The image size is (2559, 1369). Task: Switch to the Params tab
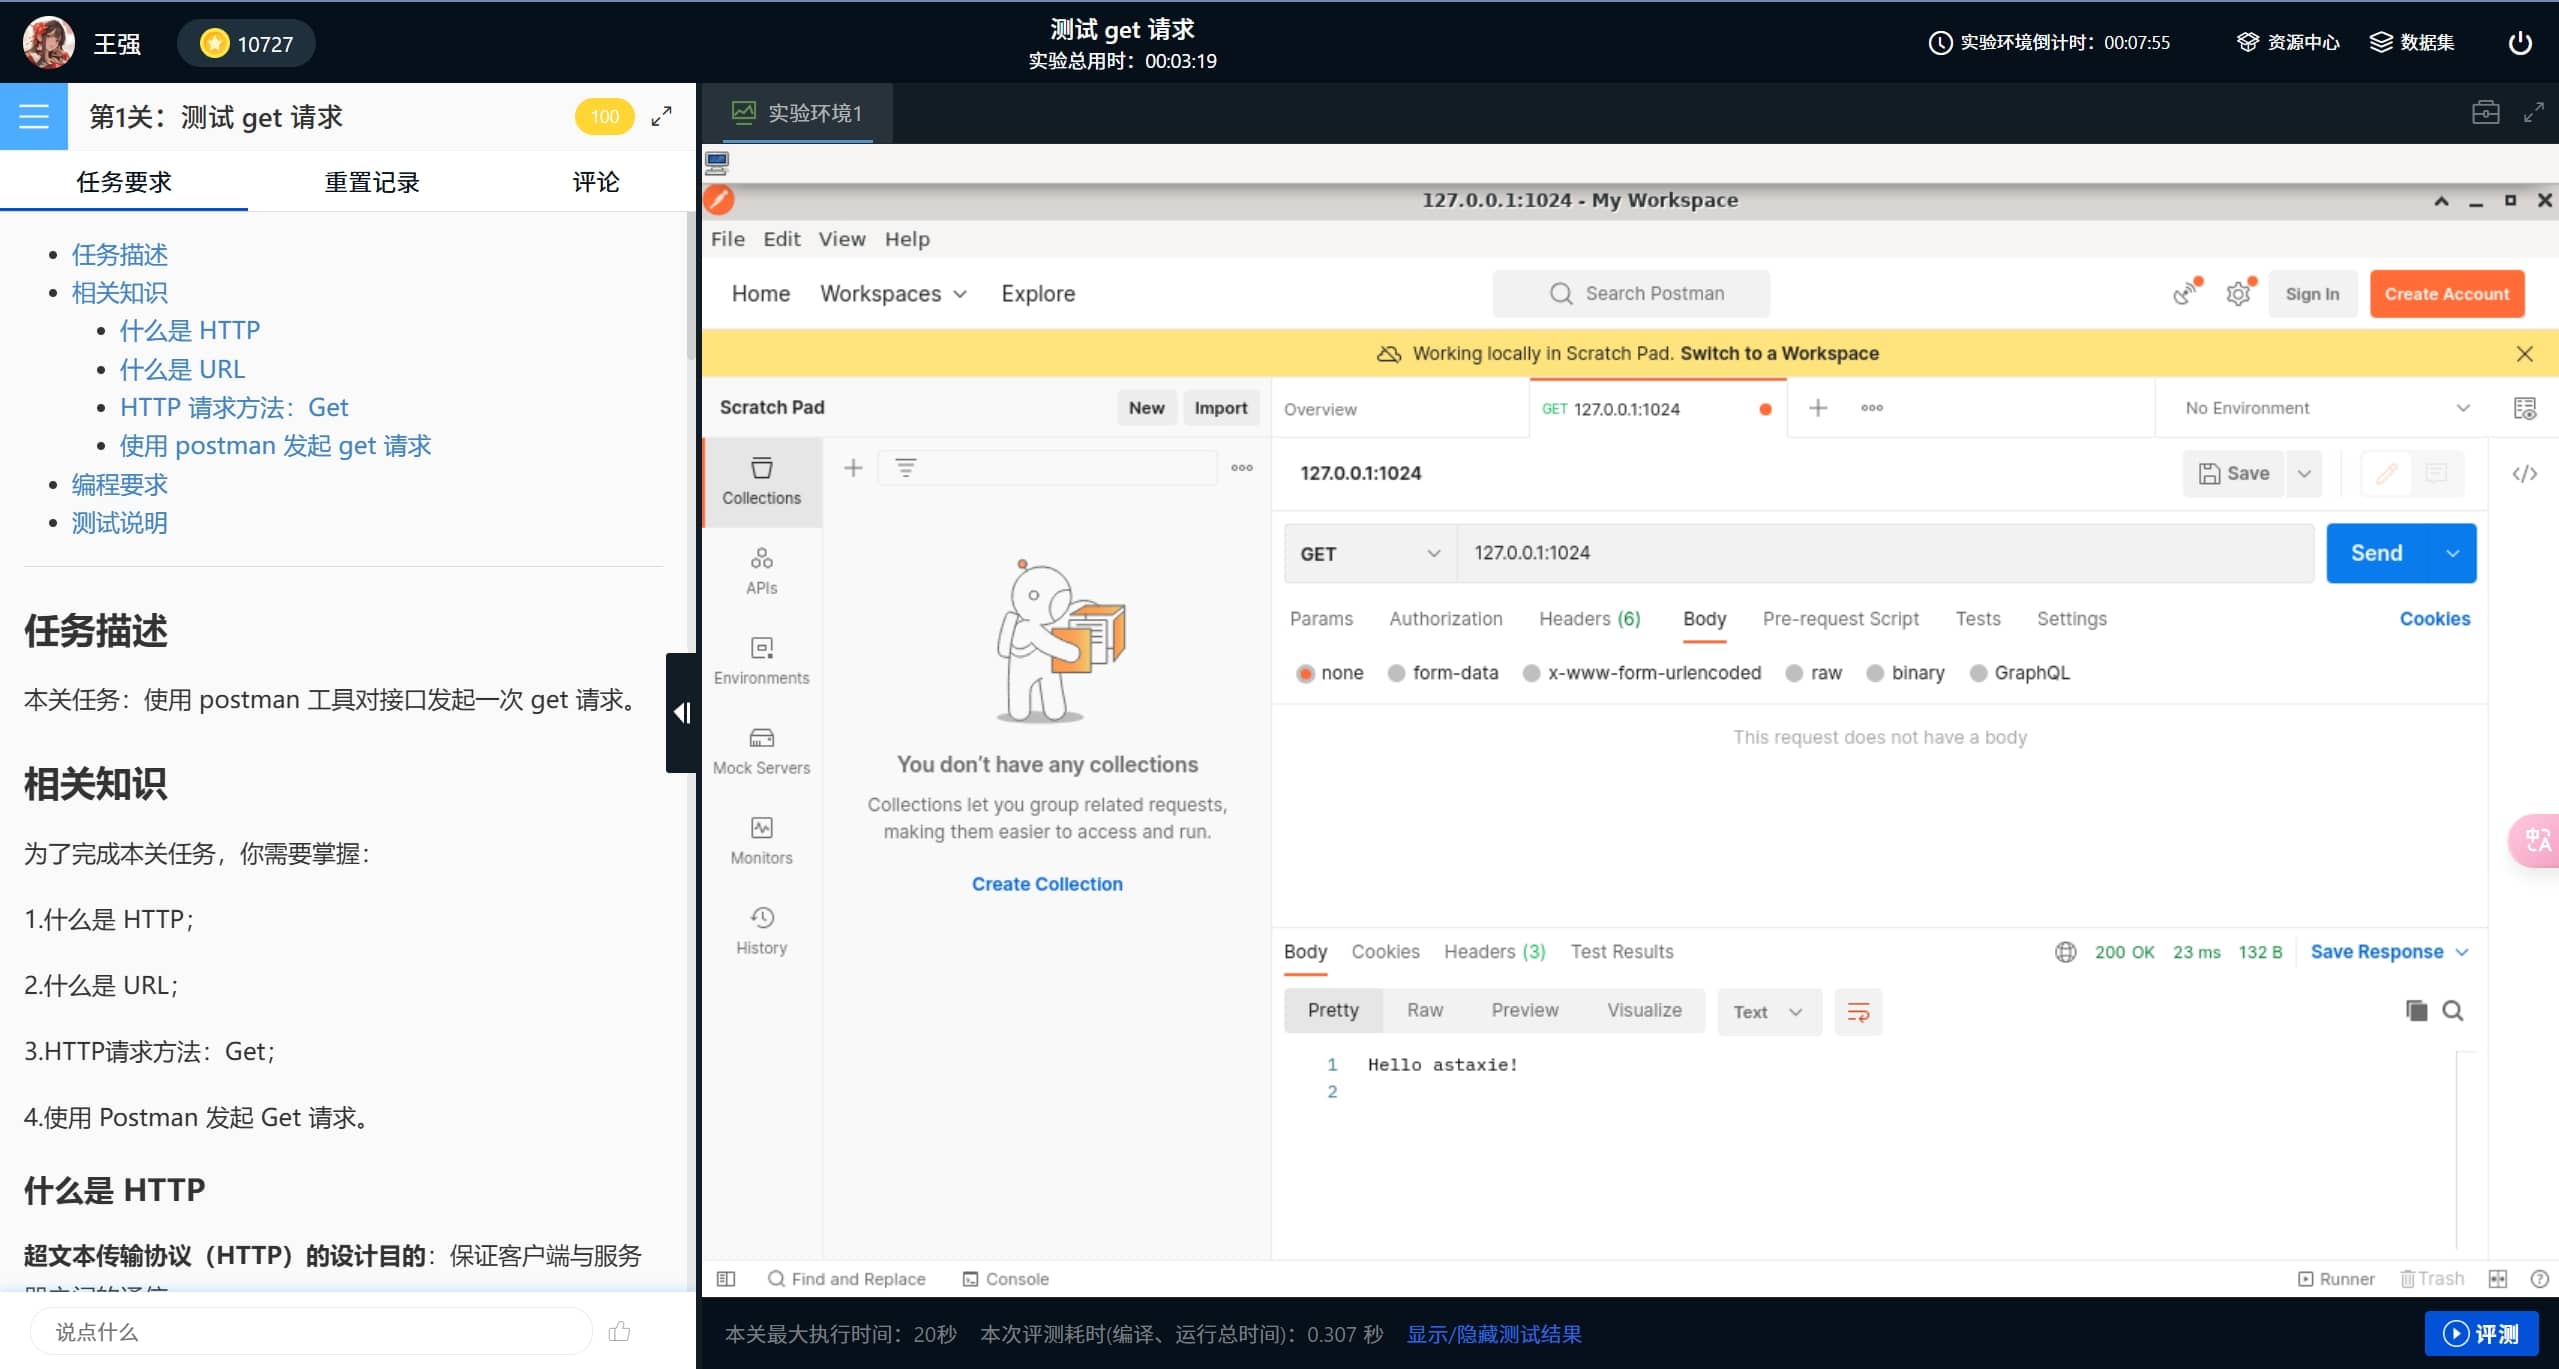pyautogui.click(x=1320, y=618)
